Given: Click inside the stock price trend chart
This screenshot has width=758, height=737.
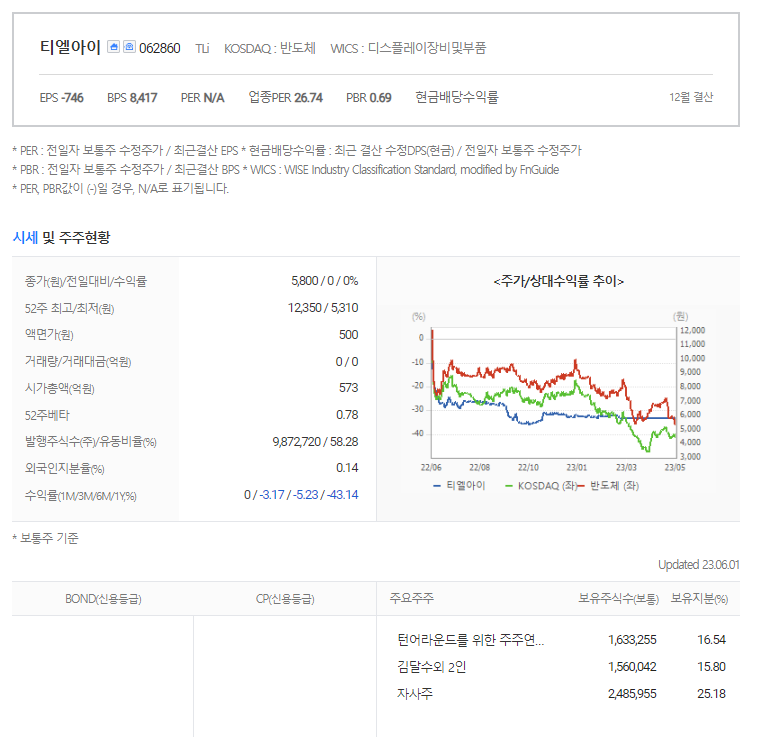Looking at the screenshot, I should tap(554, 392).
